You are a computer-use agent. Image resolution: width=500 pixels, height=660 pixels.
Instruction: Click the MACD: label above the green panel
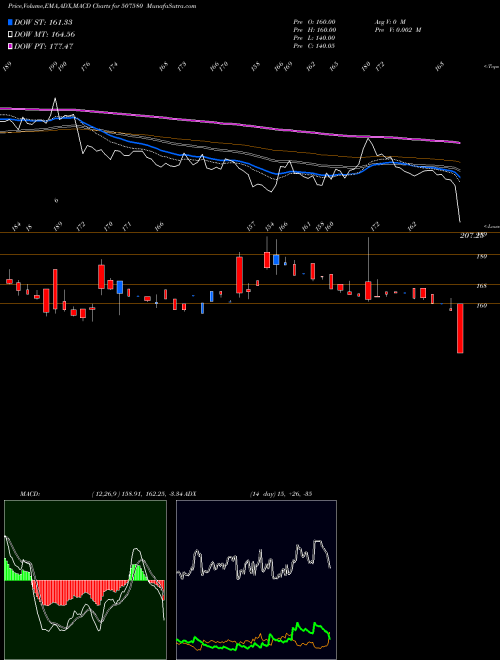(x=30, y=494)
